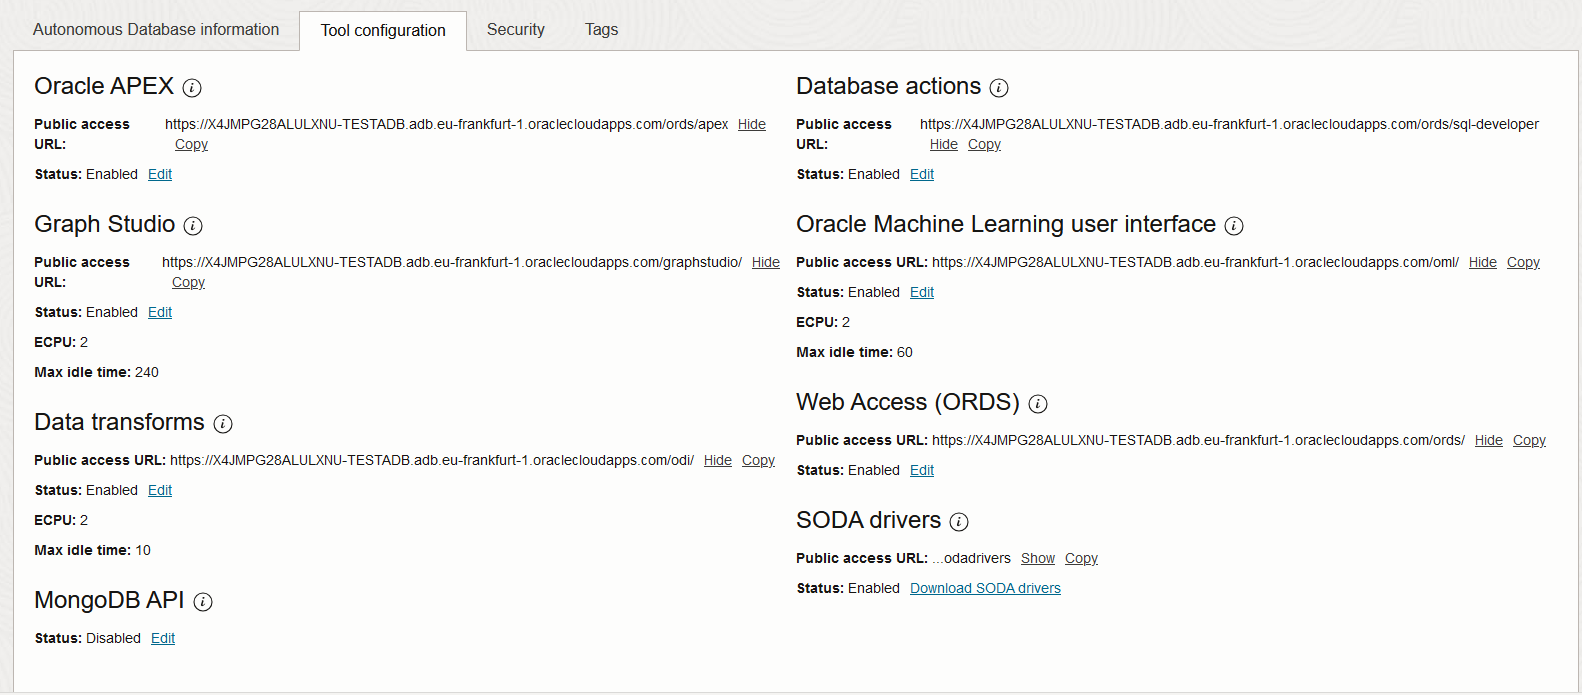Copy the Oracle APEX public access URL
This screenshot has width=1582, height=695.
click(191, 144)
